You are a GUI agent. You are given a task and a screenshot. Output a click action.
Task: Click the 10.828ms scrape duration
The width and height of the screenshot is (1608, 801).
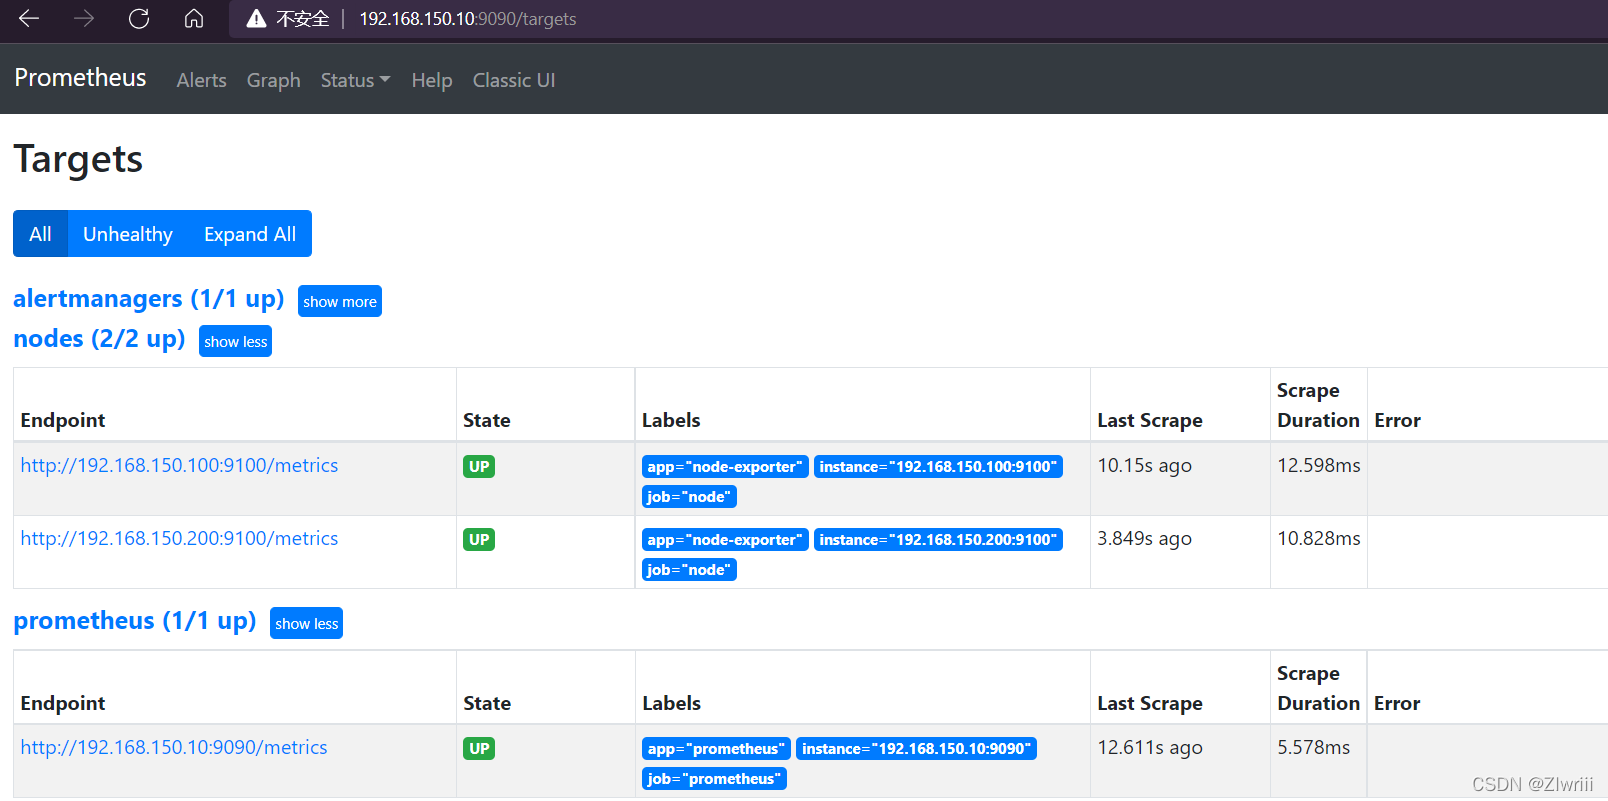(x=1319, y=538)
